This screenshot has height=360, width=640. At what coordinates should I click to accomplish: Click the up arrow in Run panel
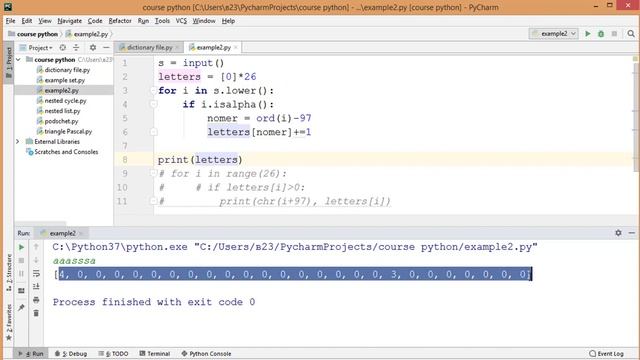coord(36,247)
